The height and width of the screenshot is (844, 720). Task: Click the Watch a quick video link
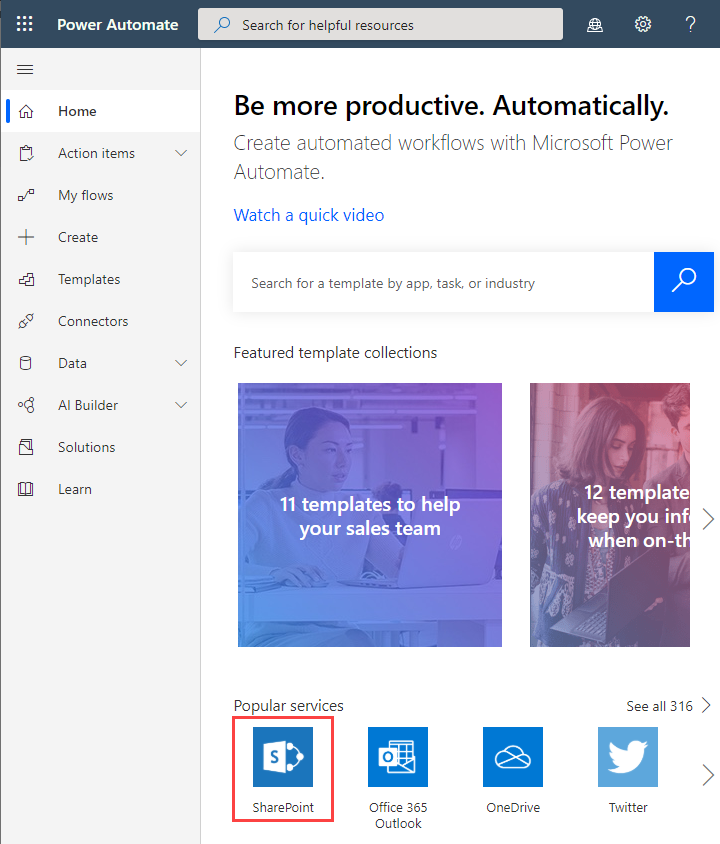(x=309, y=215)
